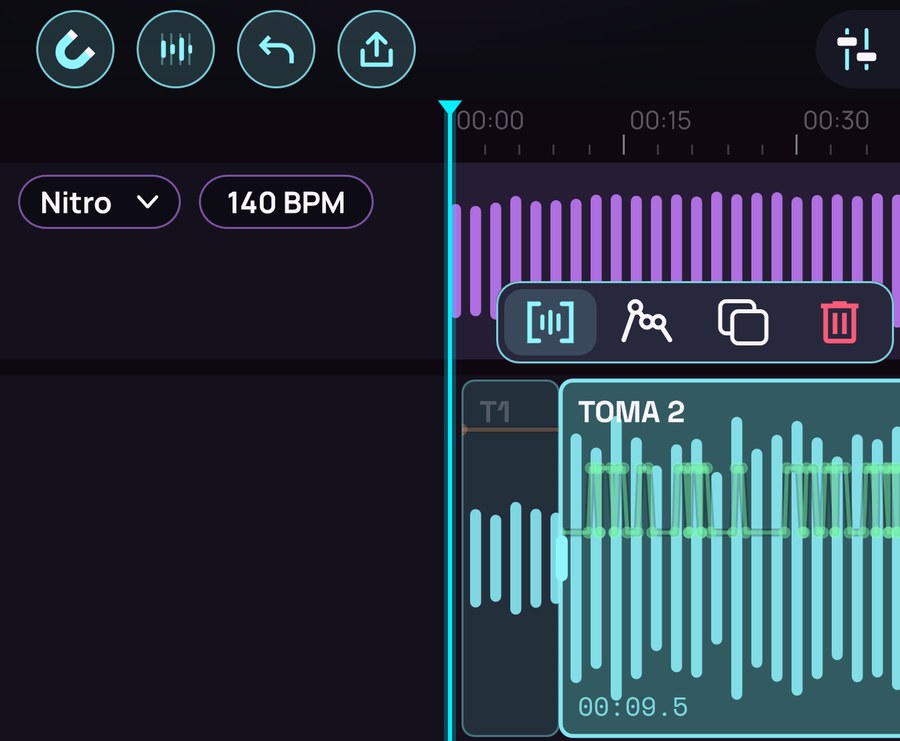Select the TOMA 2 clip
Image resolution: width=900 pixels, height=741 pixels.
click(x=730, y=558)
